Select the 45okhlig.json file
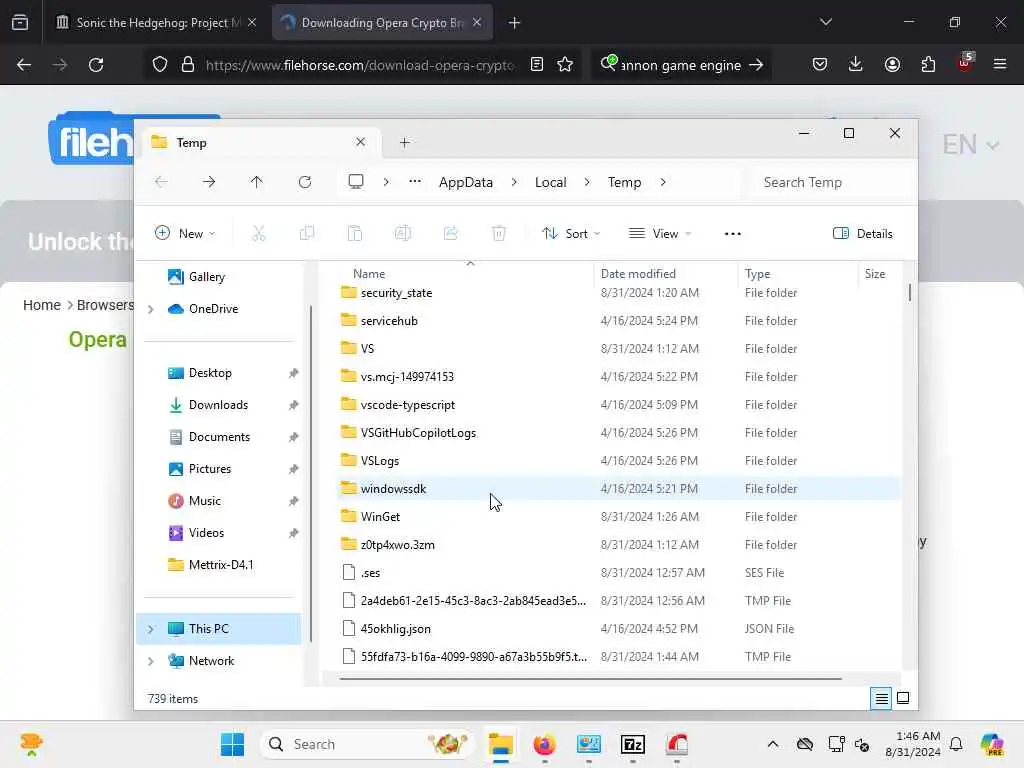Image resolution: width=1024 pixels, height=768 pixels. click(618, 628)
